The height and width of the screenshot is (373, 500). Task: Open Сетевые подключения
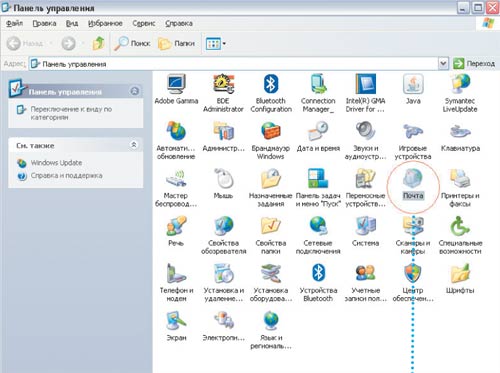coord(318,235)
